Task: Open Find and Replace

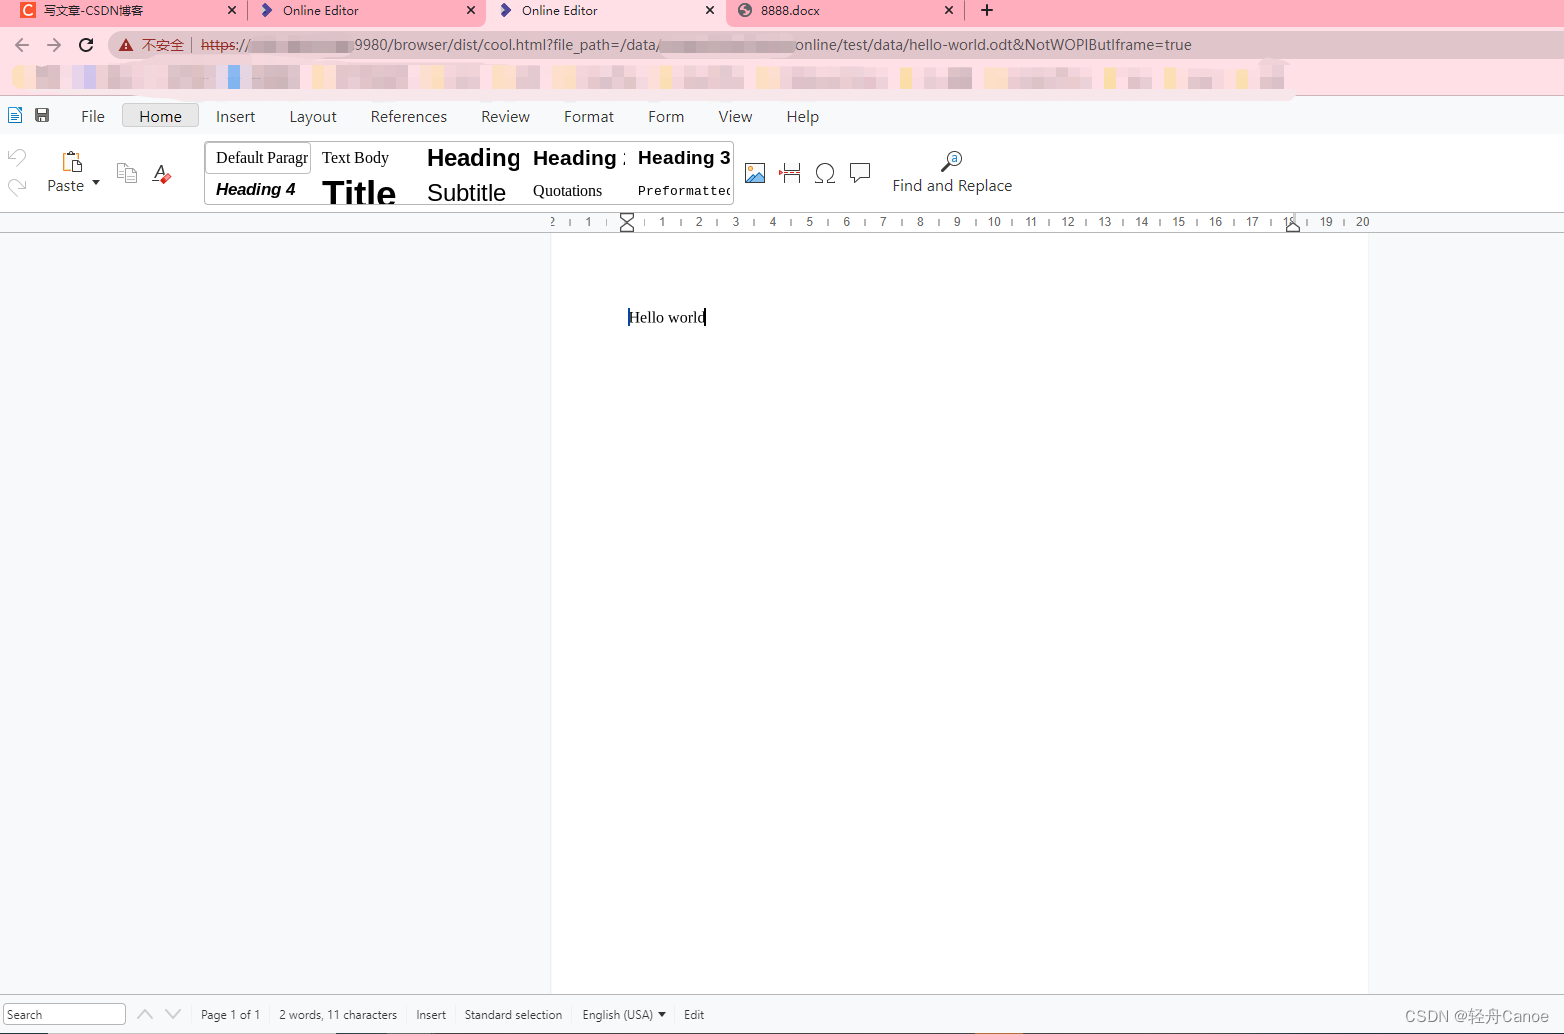Action: pos(952,172)
